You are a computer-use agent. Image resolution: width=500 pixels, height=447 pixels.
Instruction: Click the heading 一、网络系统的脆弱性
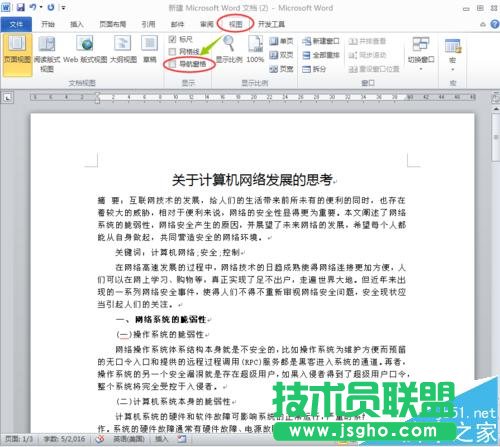pyautogui.click(x=161, y=319)
